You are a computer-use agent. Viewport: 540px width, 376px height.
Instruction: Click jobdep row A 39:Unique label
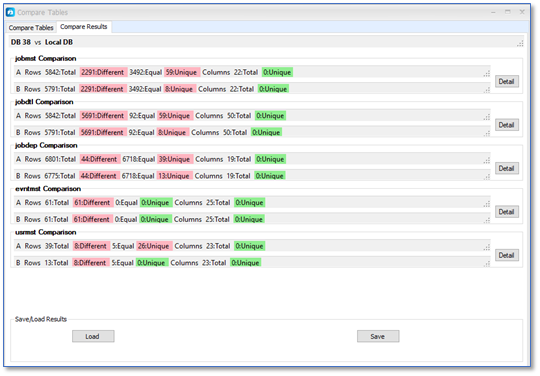tap(175, 159)
